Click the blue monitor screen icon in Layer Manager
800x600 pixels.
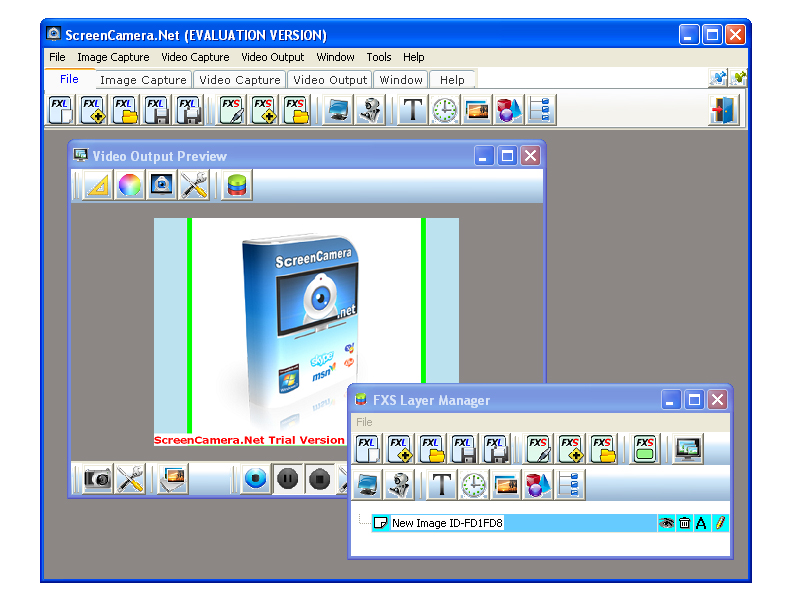(368, 485)
